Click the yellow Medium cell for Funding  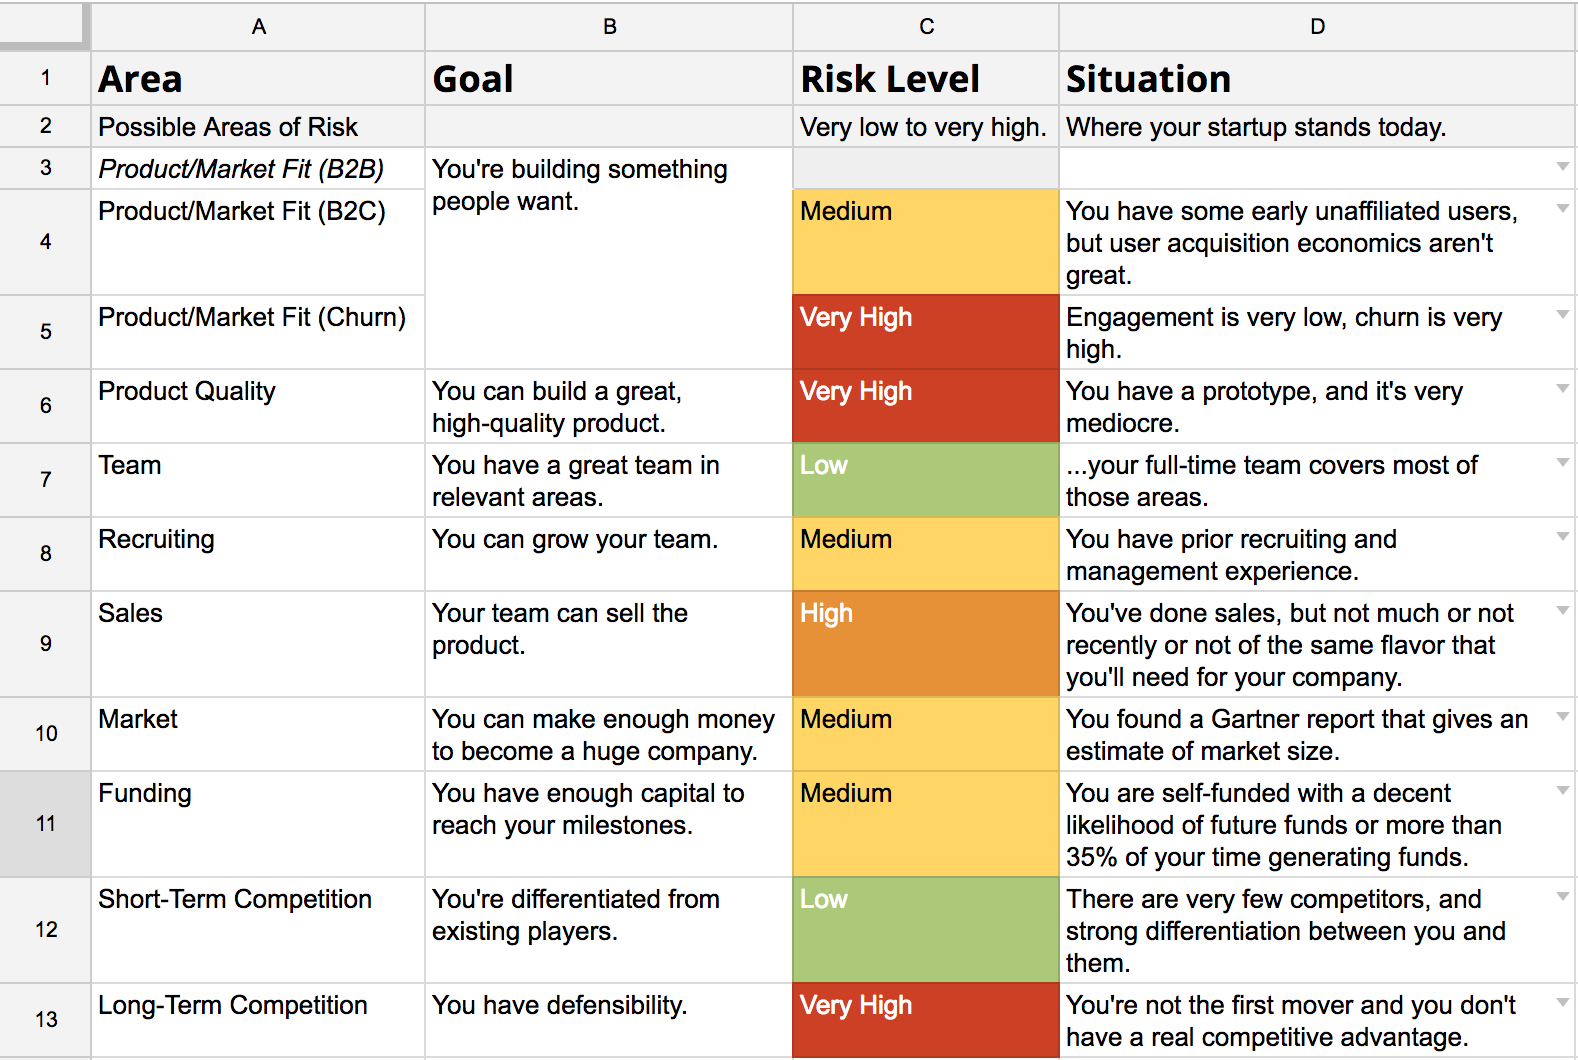925,824
